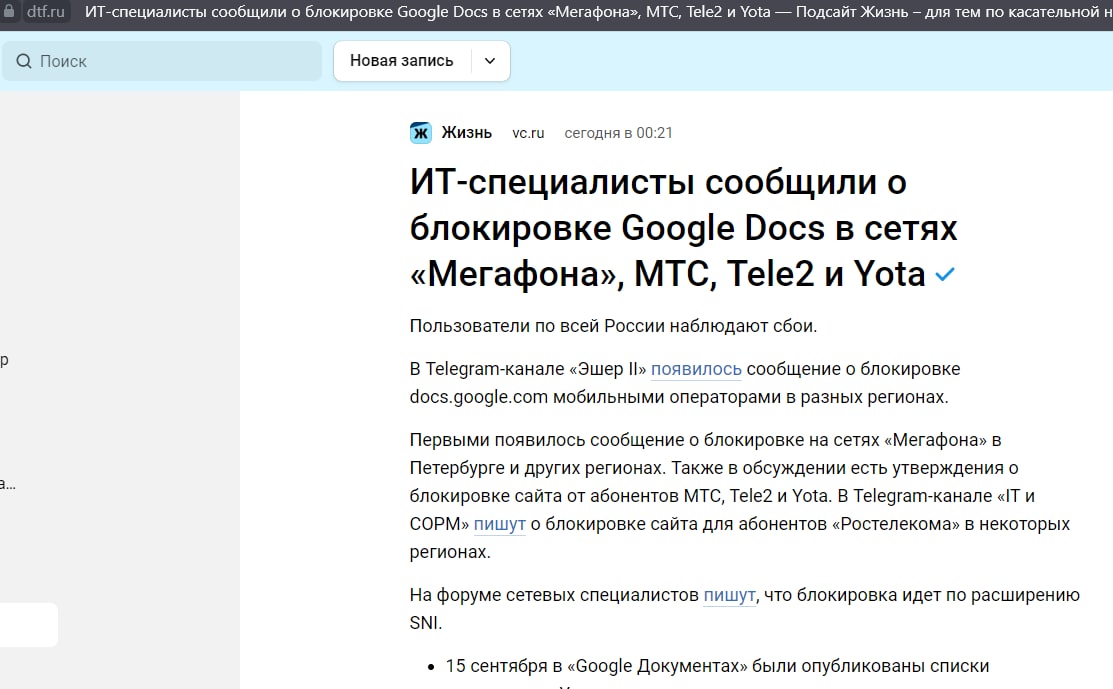Open the пишут link about Ростелеком
The height and width of the screenshot is (689, 1113).
tap(500, 524)
